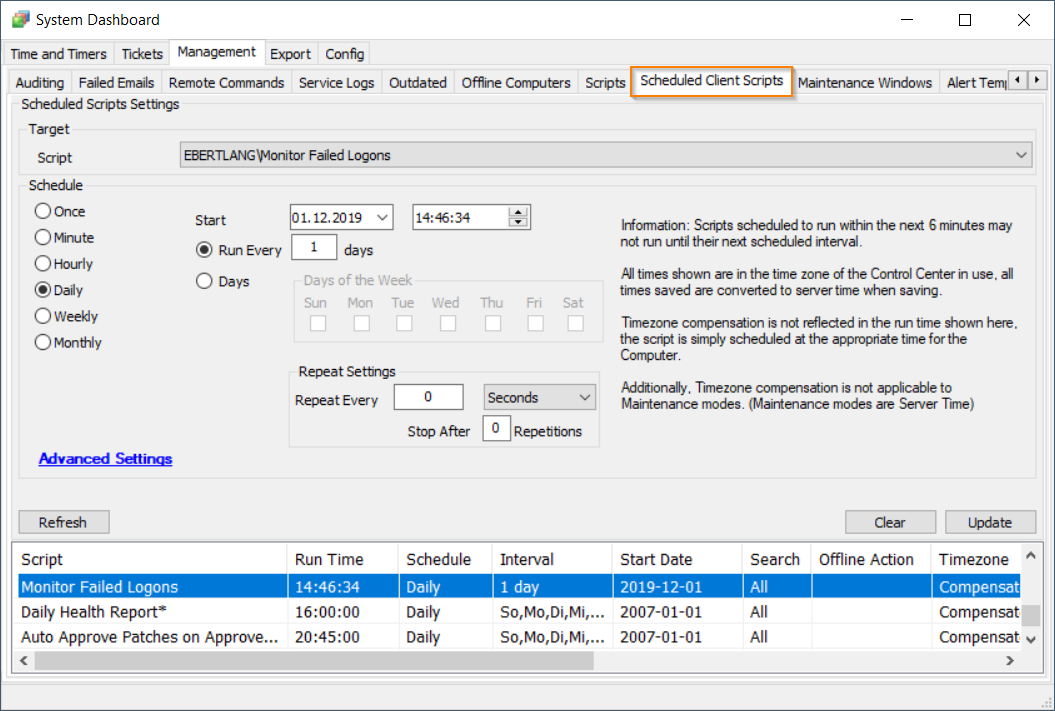The image size is (1055, 711).
Task: Enable the Monthly schedule option
Action: 43,342
